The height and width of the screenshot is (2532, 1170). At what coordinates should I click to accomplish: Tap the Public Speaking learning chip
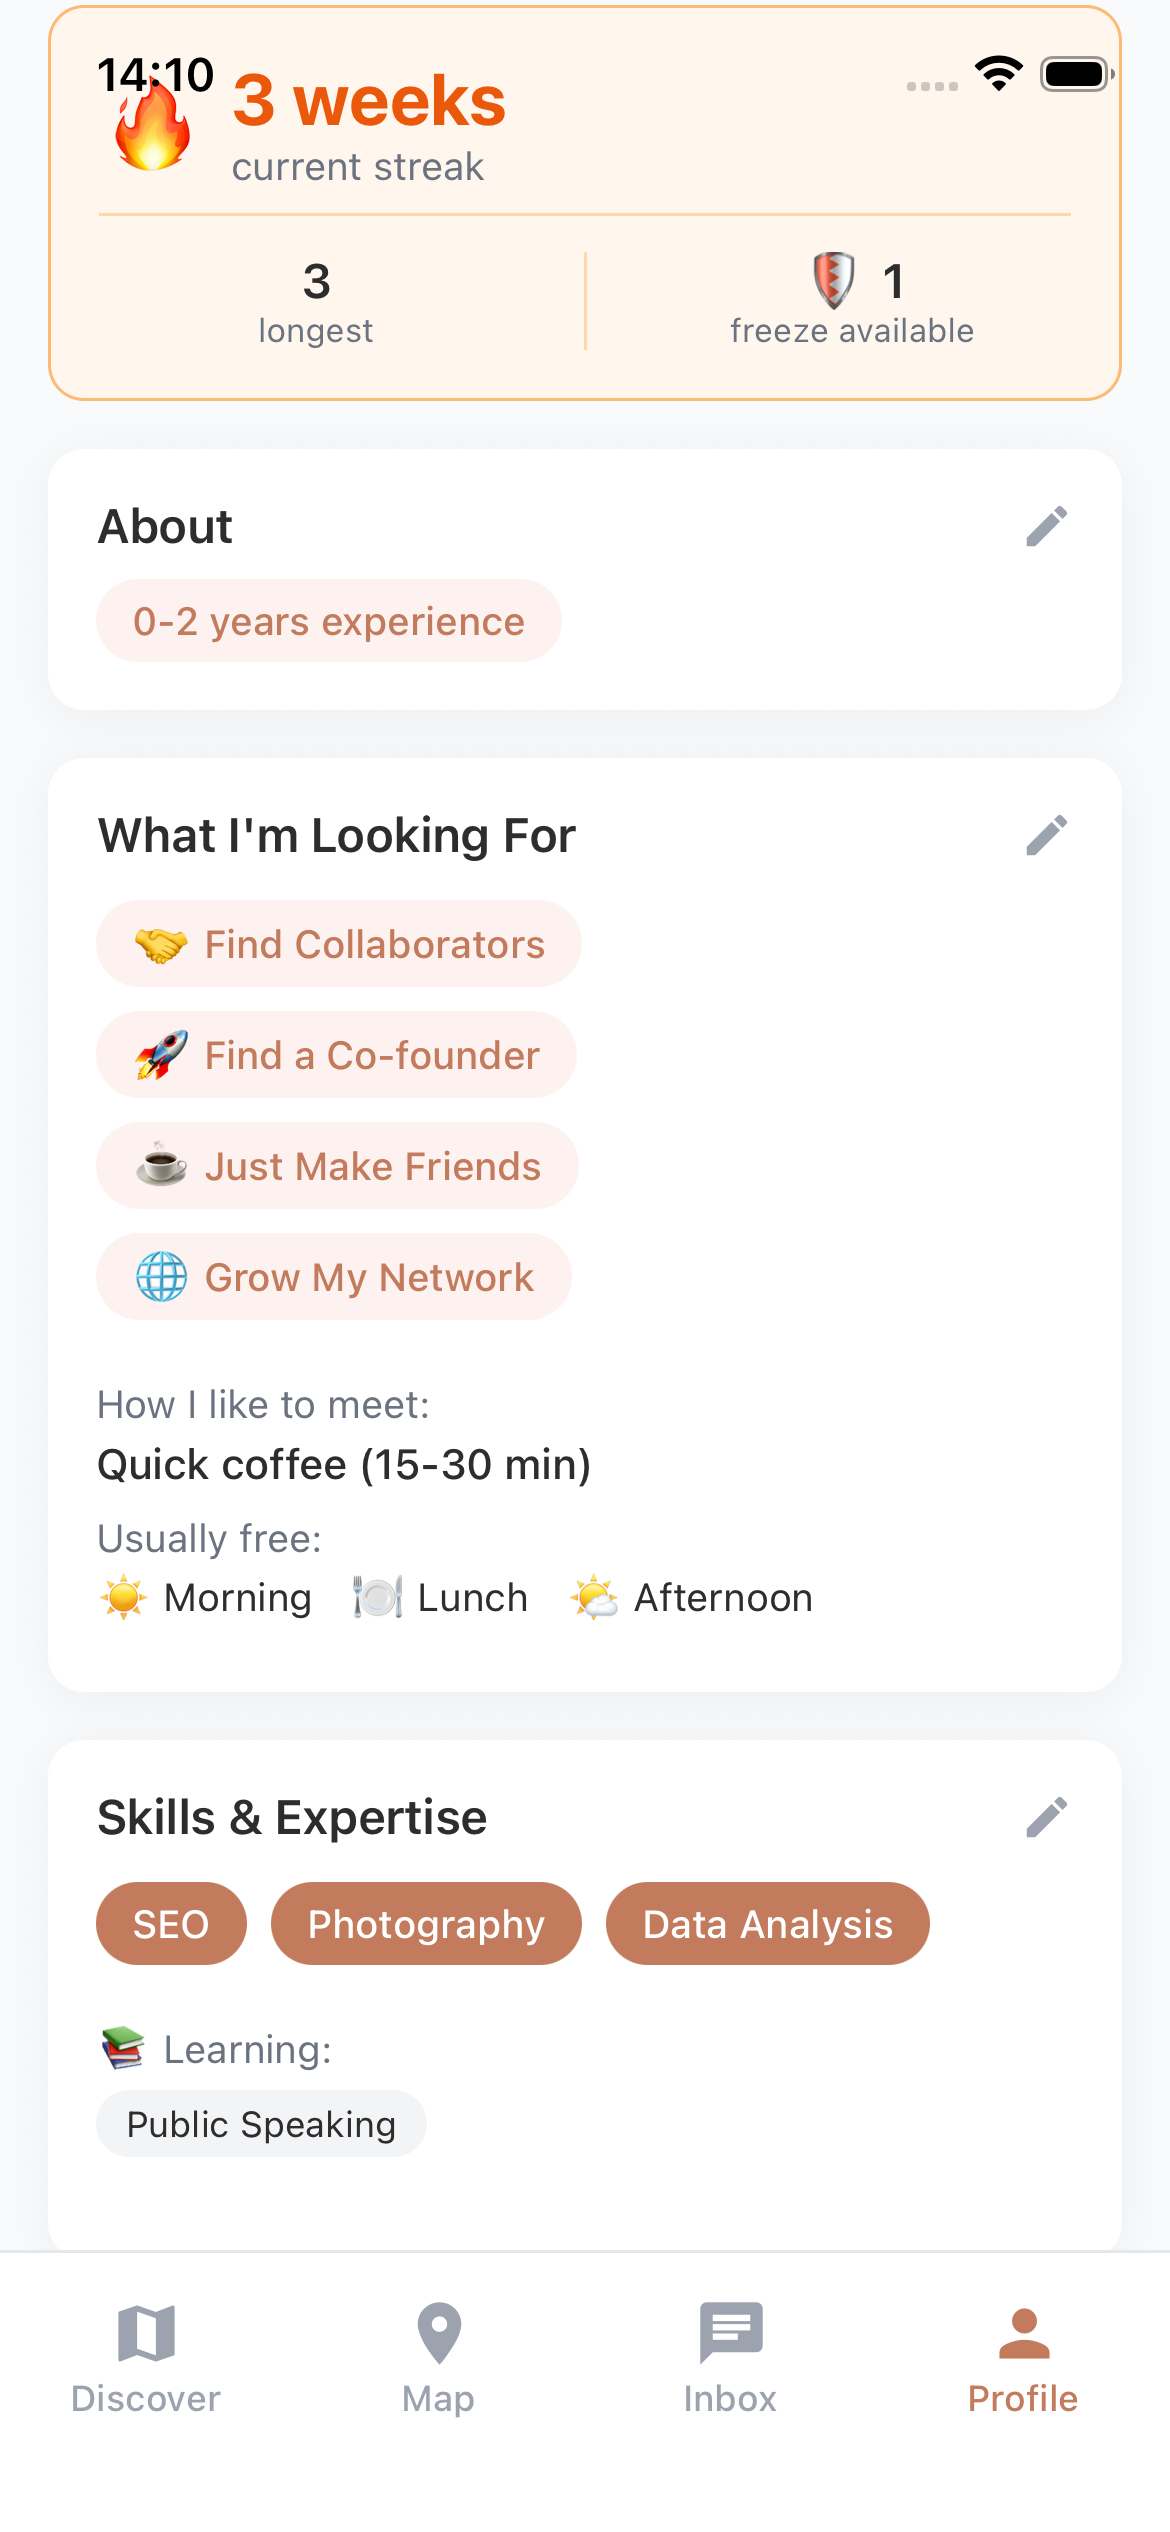[x=261, y=2124]
